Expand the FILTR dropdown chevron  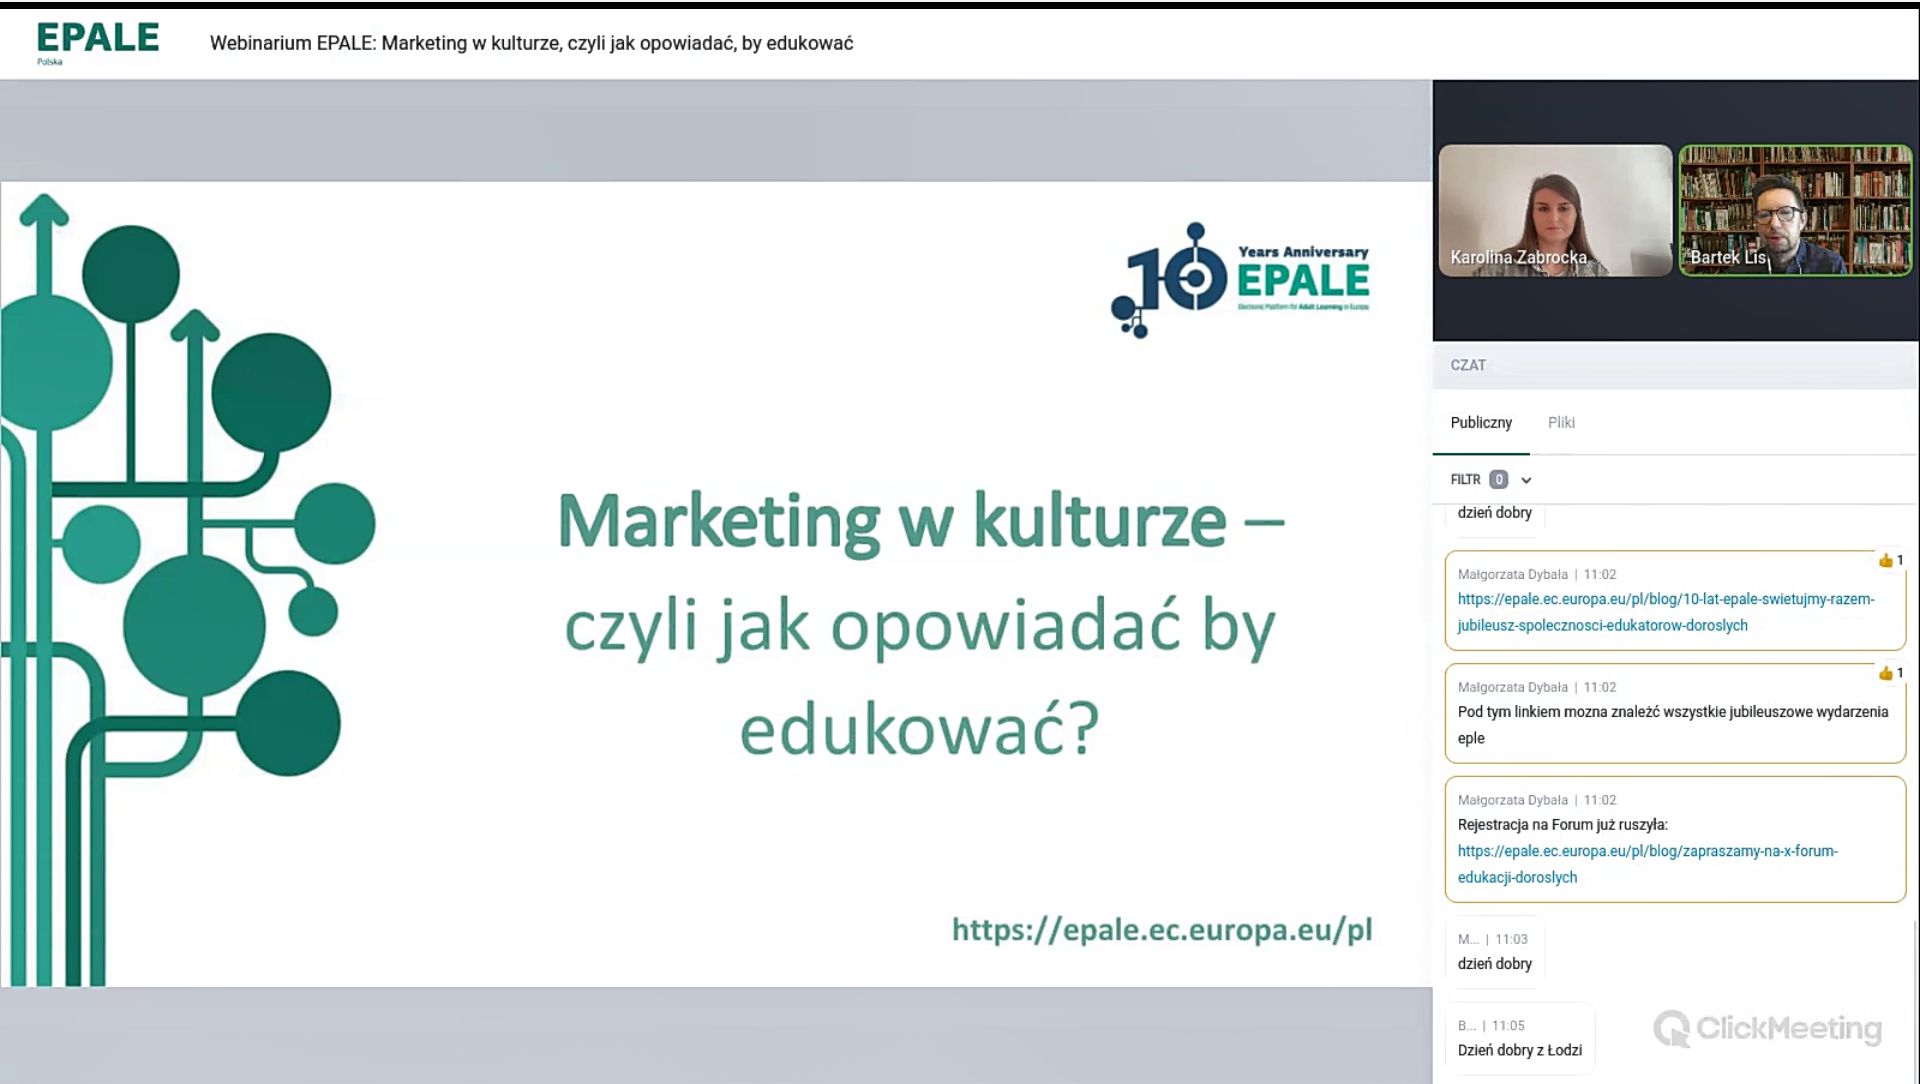coord(1526,481)
